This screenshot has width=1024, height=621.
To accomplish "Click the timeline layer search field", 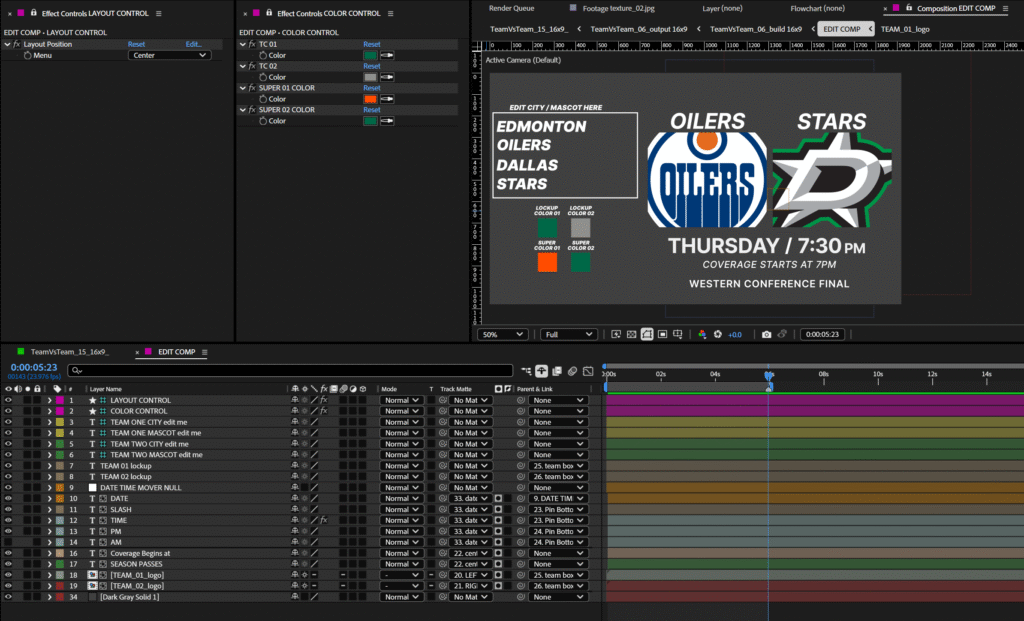I will click(290, 371).
